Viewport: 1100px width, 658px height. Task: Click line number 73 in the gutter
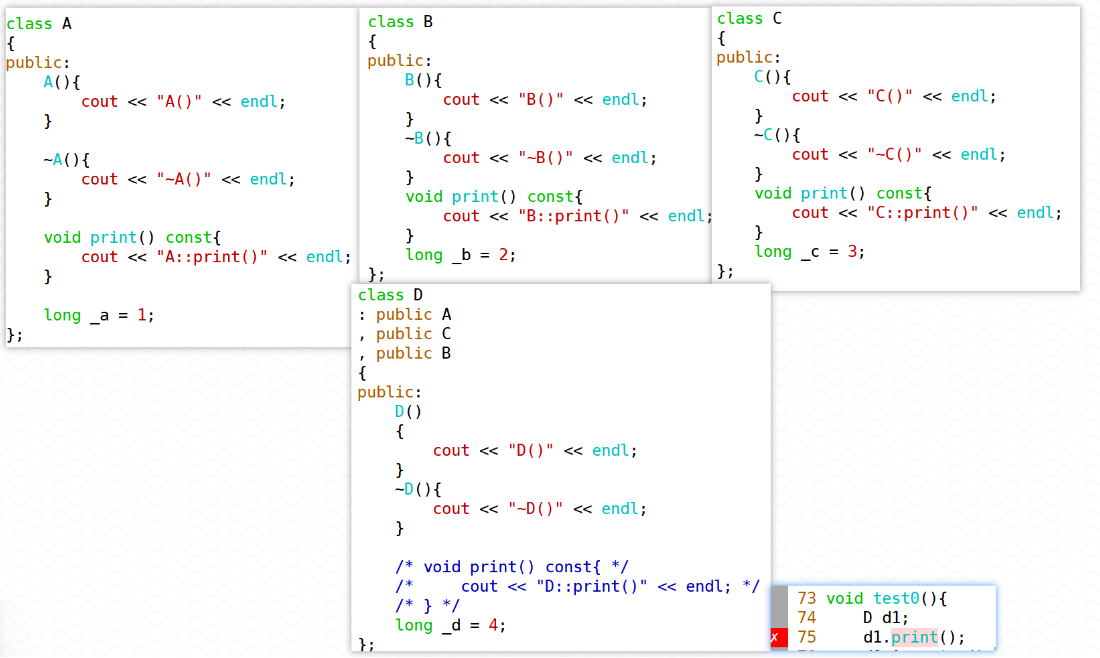807,598
